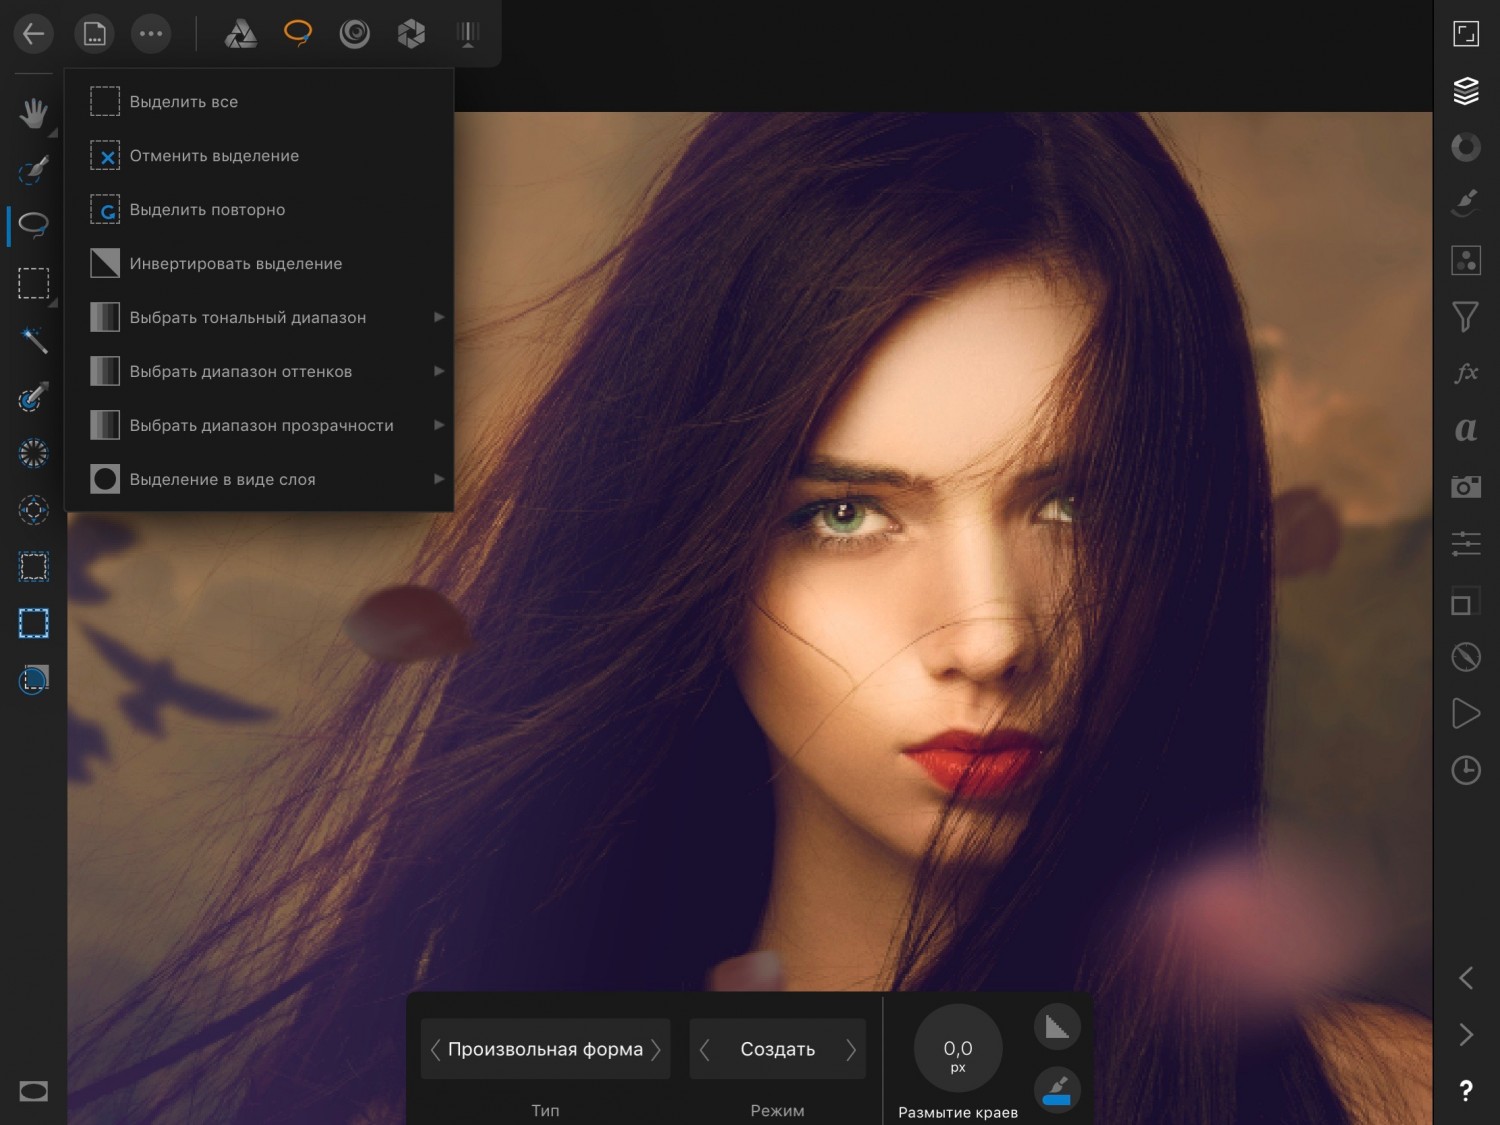This screenshot has width=1500, height=1125.
Task: Select the Refine Selection brush tool
Action: coord(34,397)
